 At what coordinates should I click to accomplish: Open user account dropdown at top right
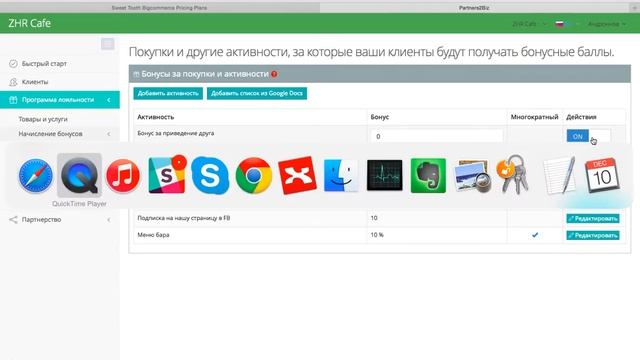pos(607,24)
